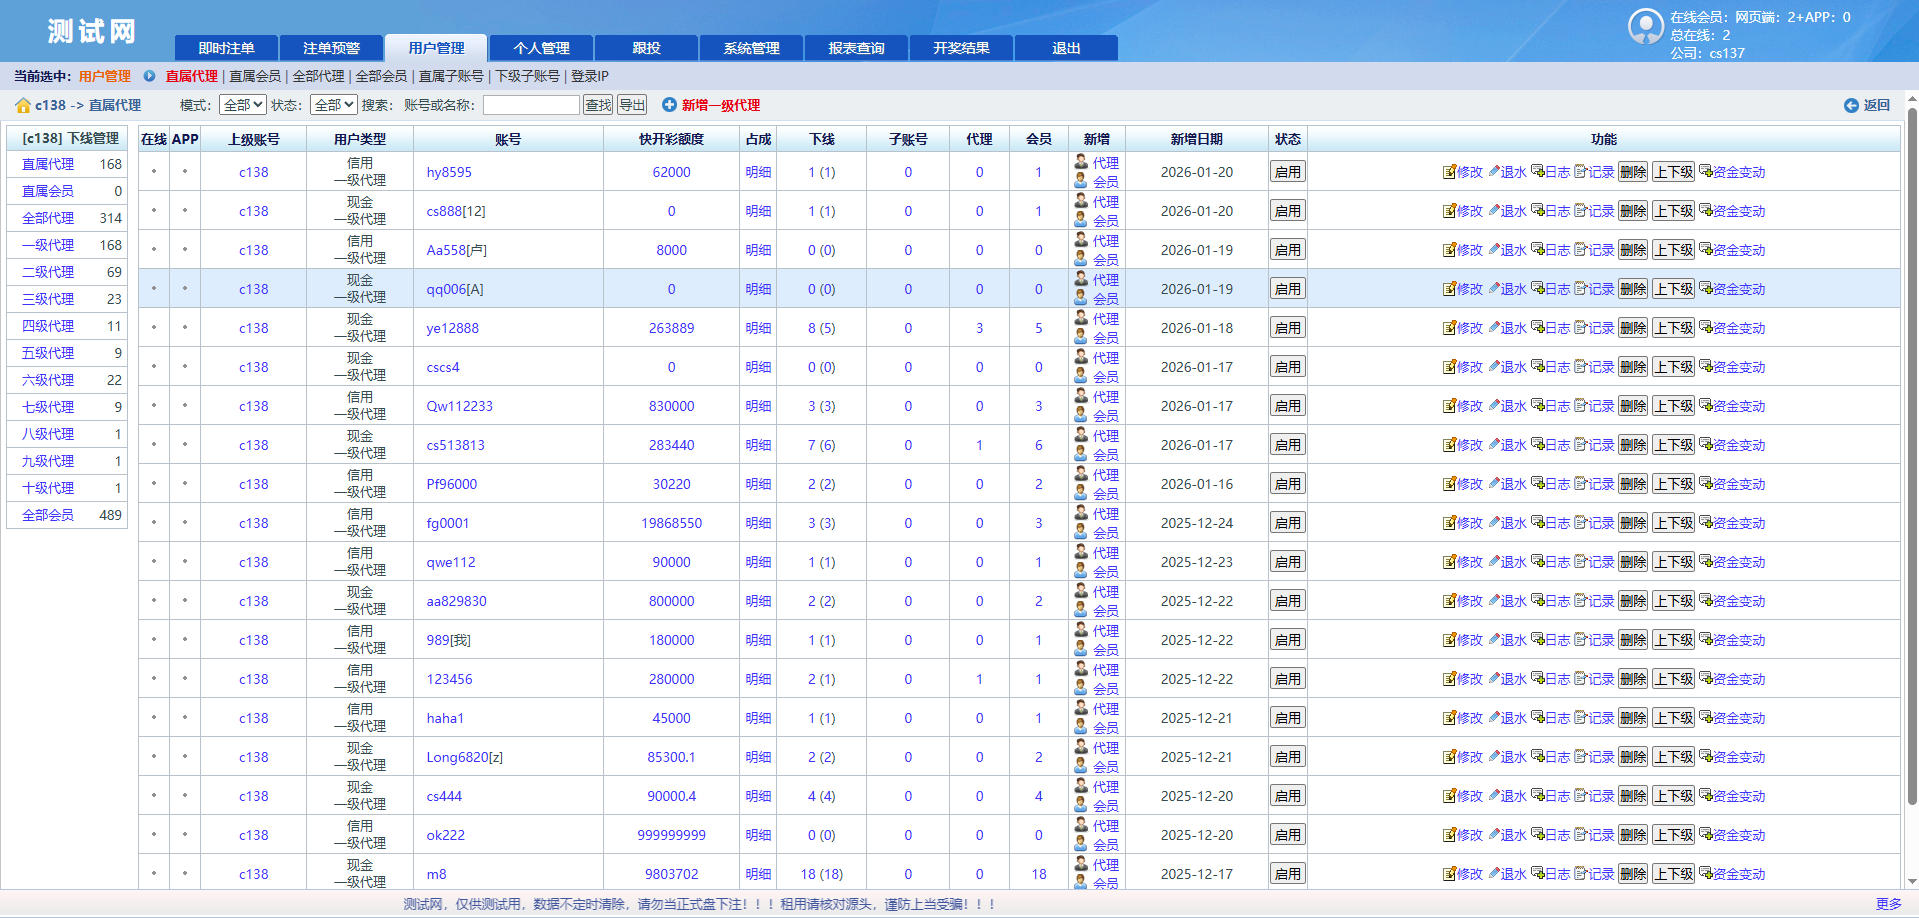Open the 报表查询 tab
The height and width of the screenshot is (918, 1919).
tap(856, 48)
